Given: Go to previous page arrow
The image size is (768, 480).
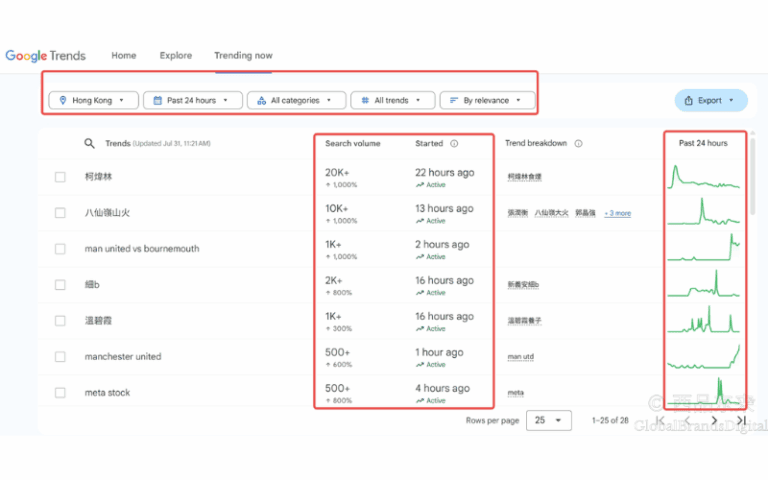Looking at the screenshot, I should coord(686,420).
